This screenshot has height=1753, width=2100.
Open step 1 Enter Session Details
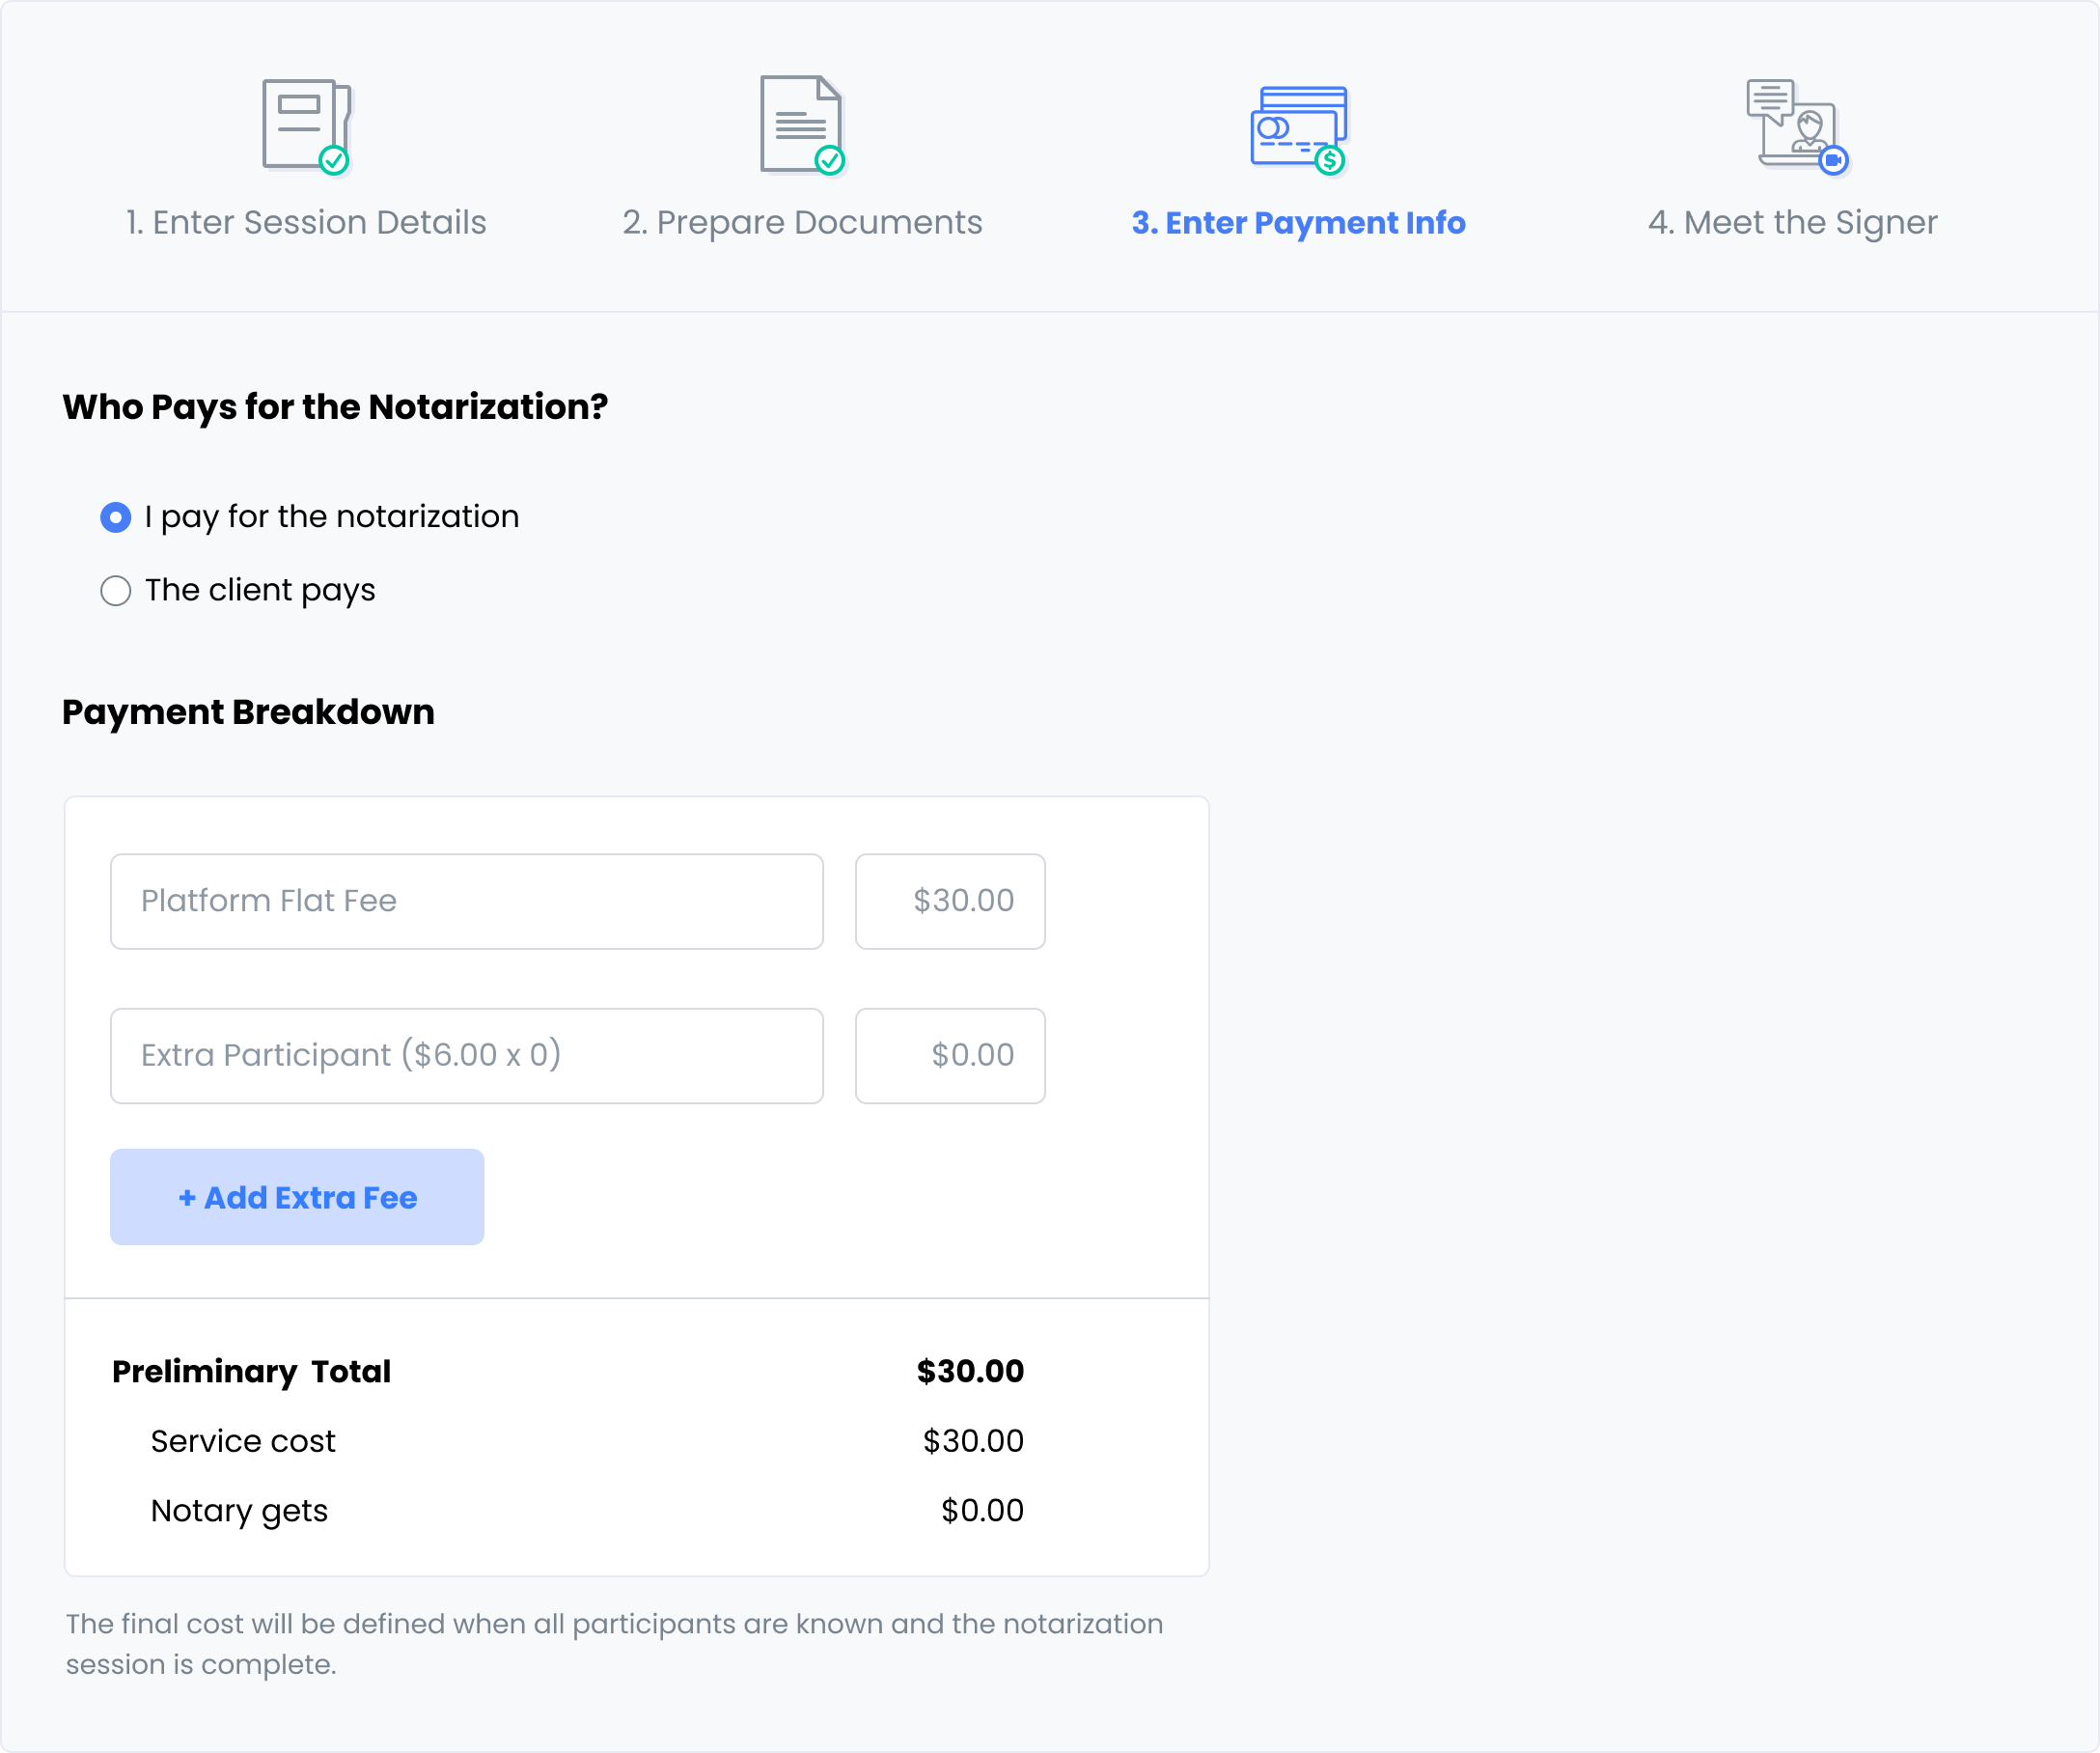click(x=306, y=222)
